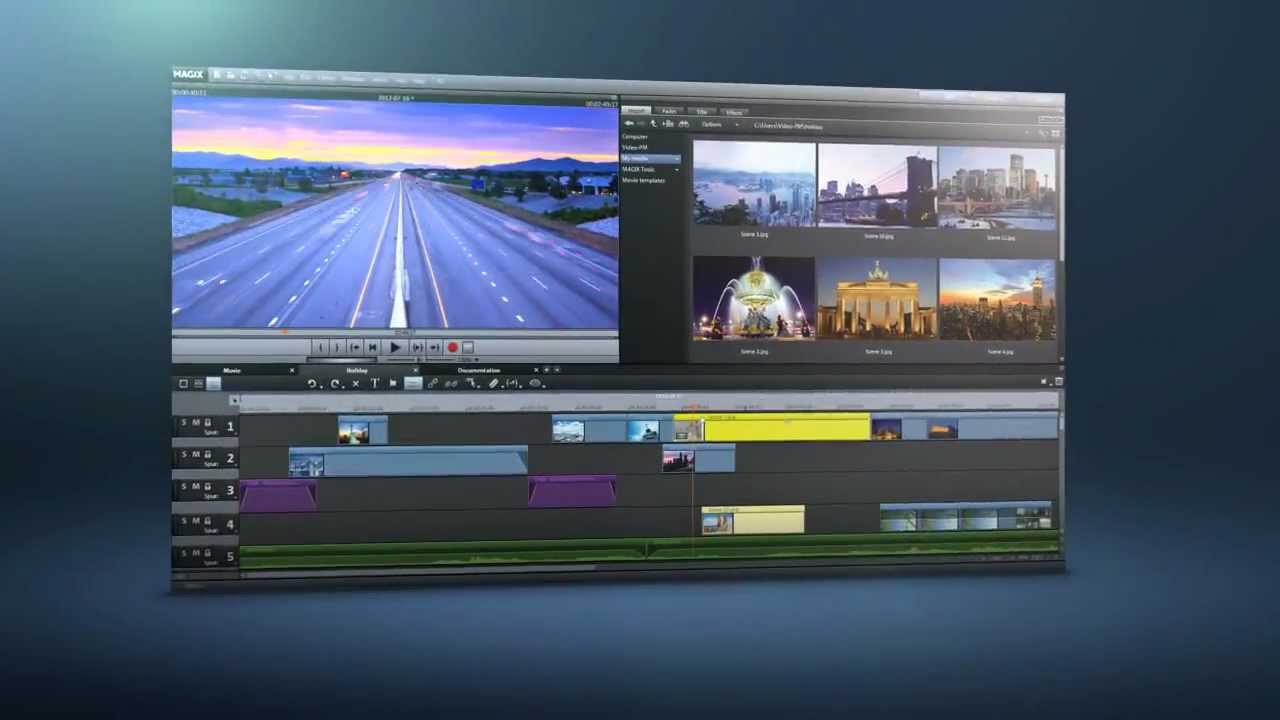
Task: Open the Holiday project tab
Action: [357, 370]
